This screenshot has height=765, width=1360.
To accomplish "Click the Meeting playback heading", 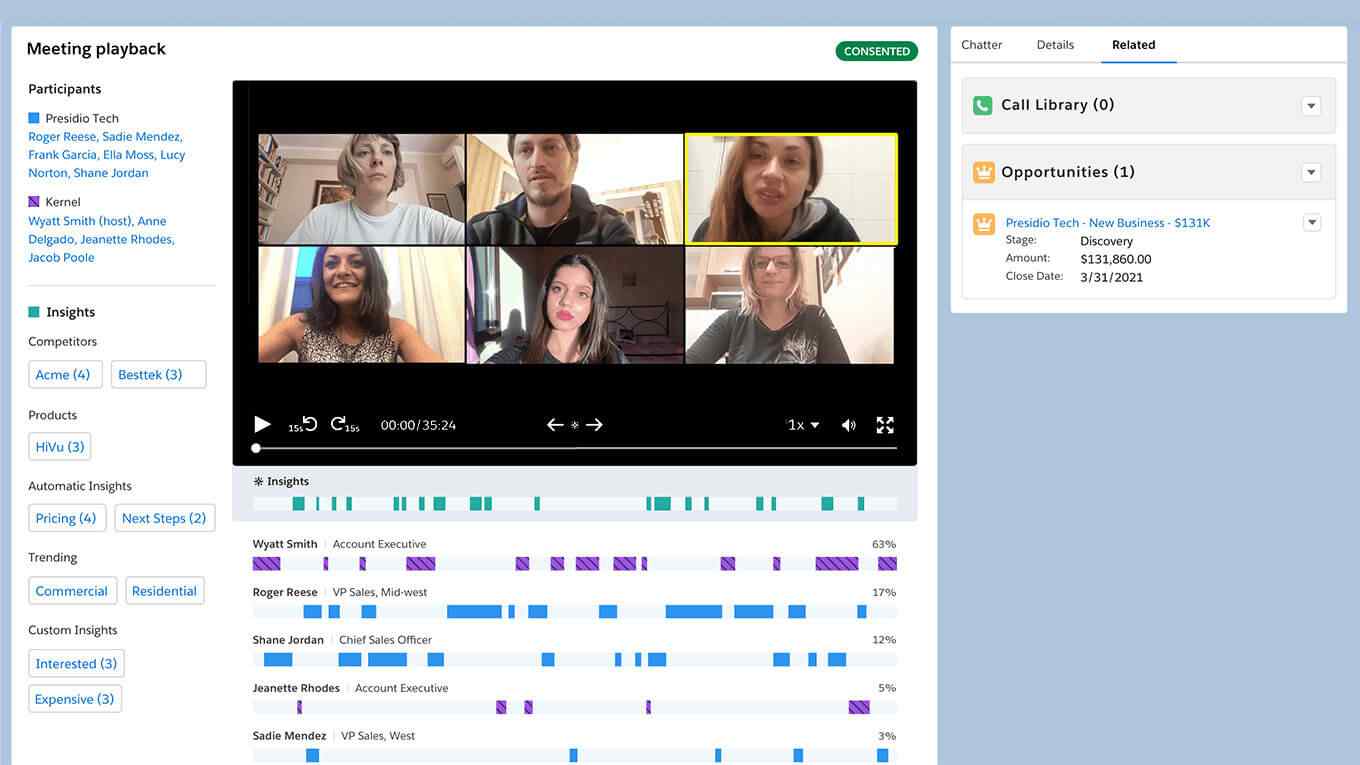I will (x=96, y=49).
